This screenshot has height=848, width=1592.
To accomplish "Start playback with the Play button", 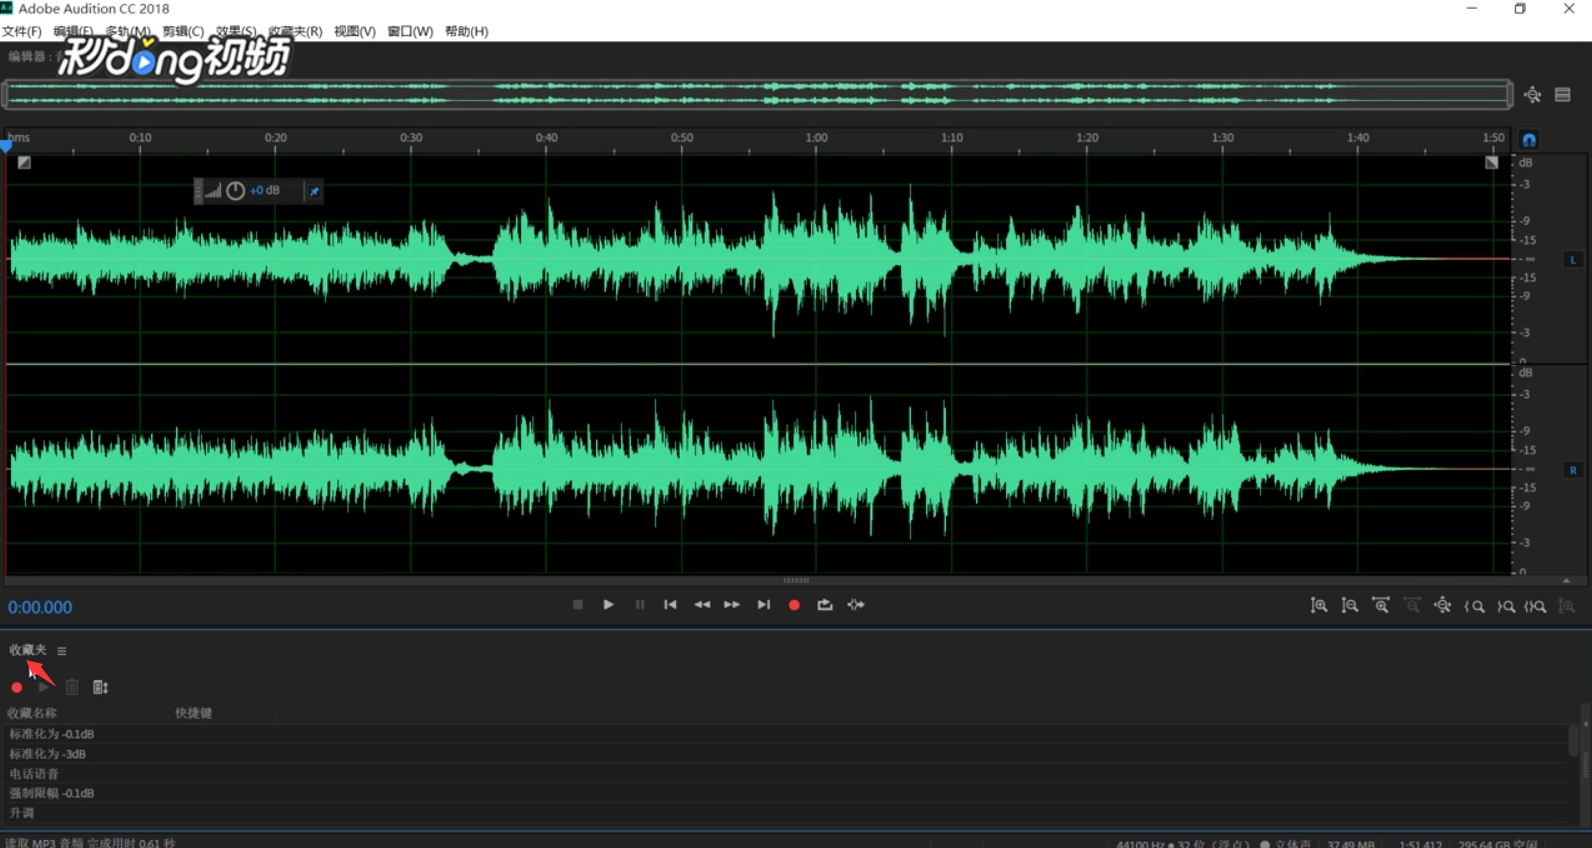I will pyautogui.click(x=608, y=605).
